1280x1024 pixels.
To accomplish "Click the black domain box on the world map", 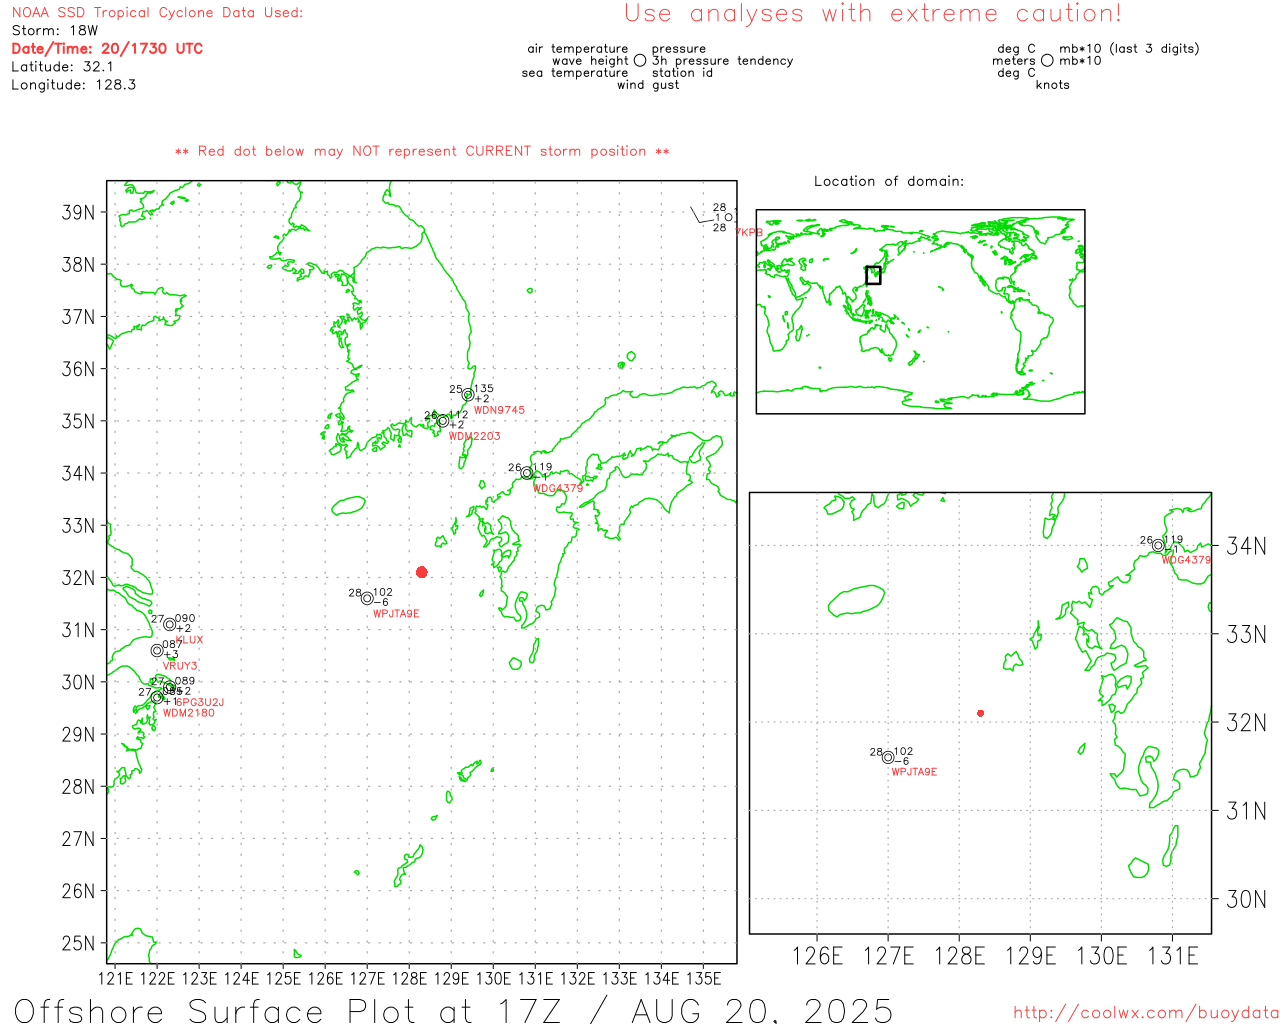I will coord(873,275).
